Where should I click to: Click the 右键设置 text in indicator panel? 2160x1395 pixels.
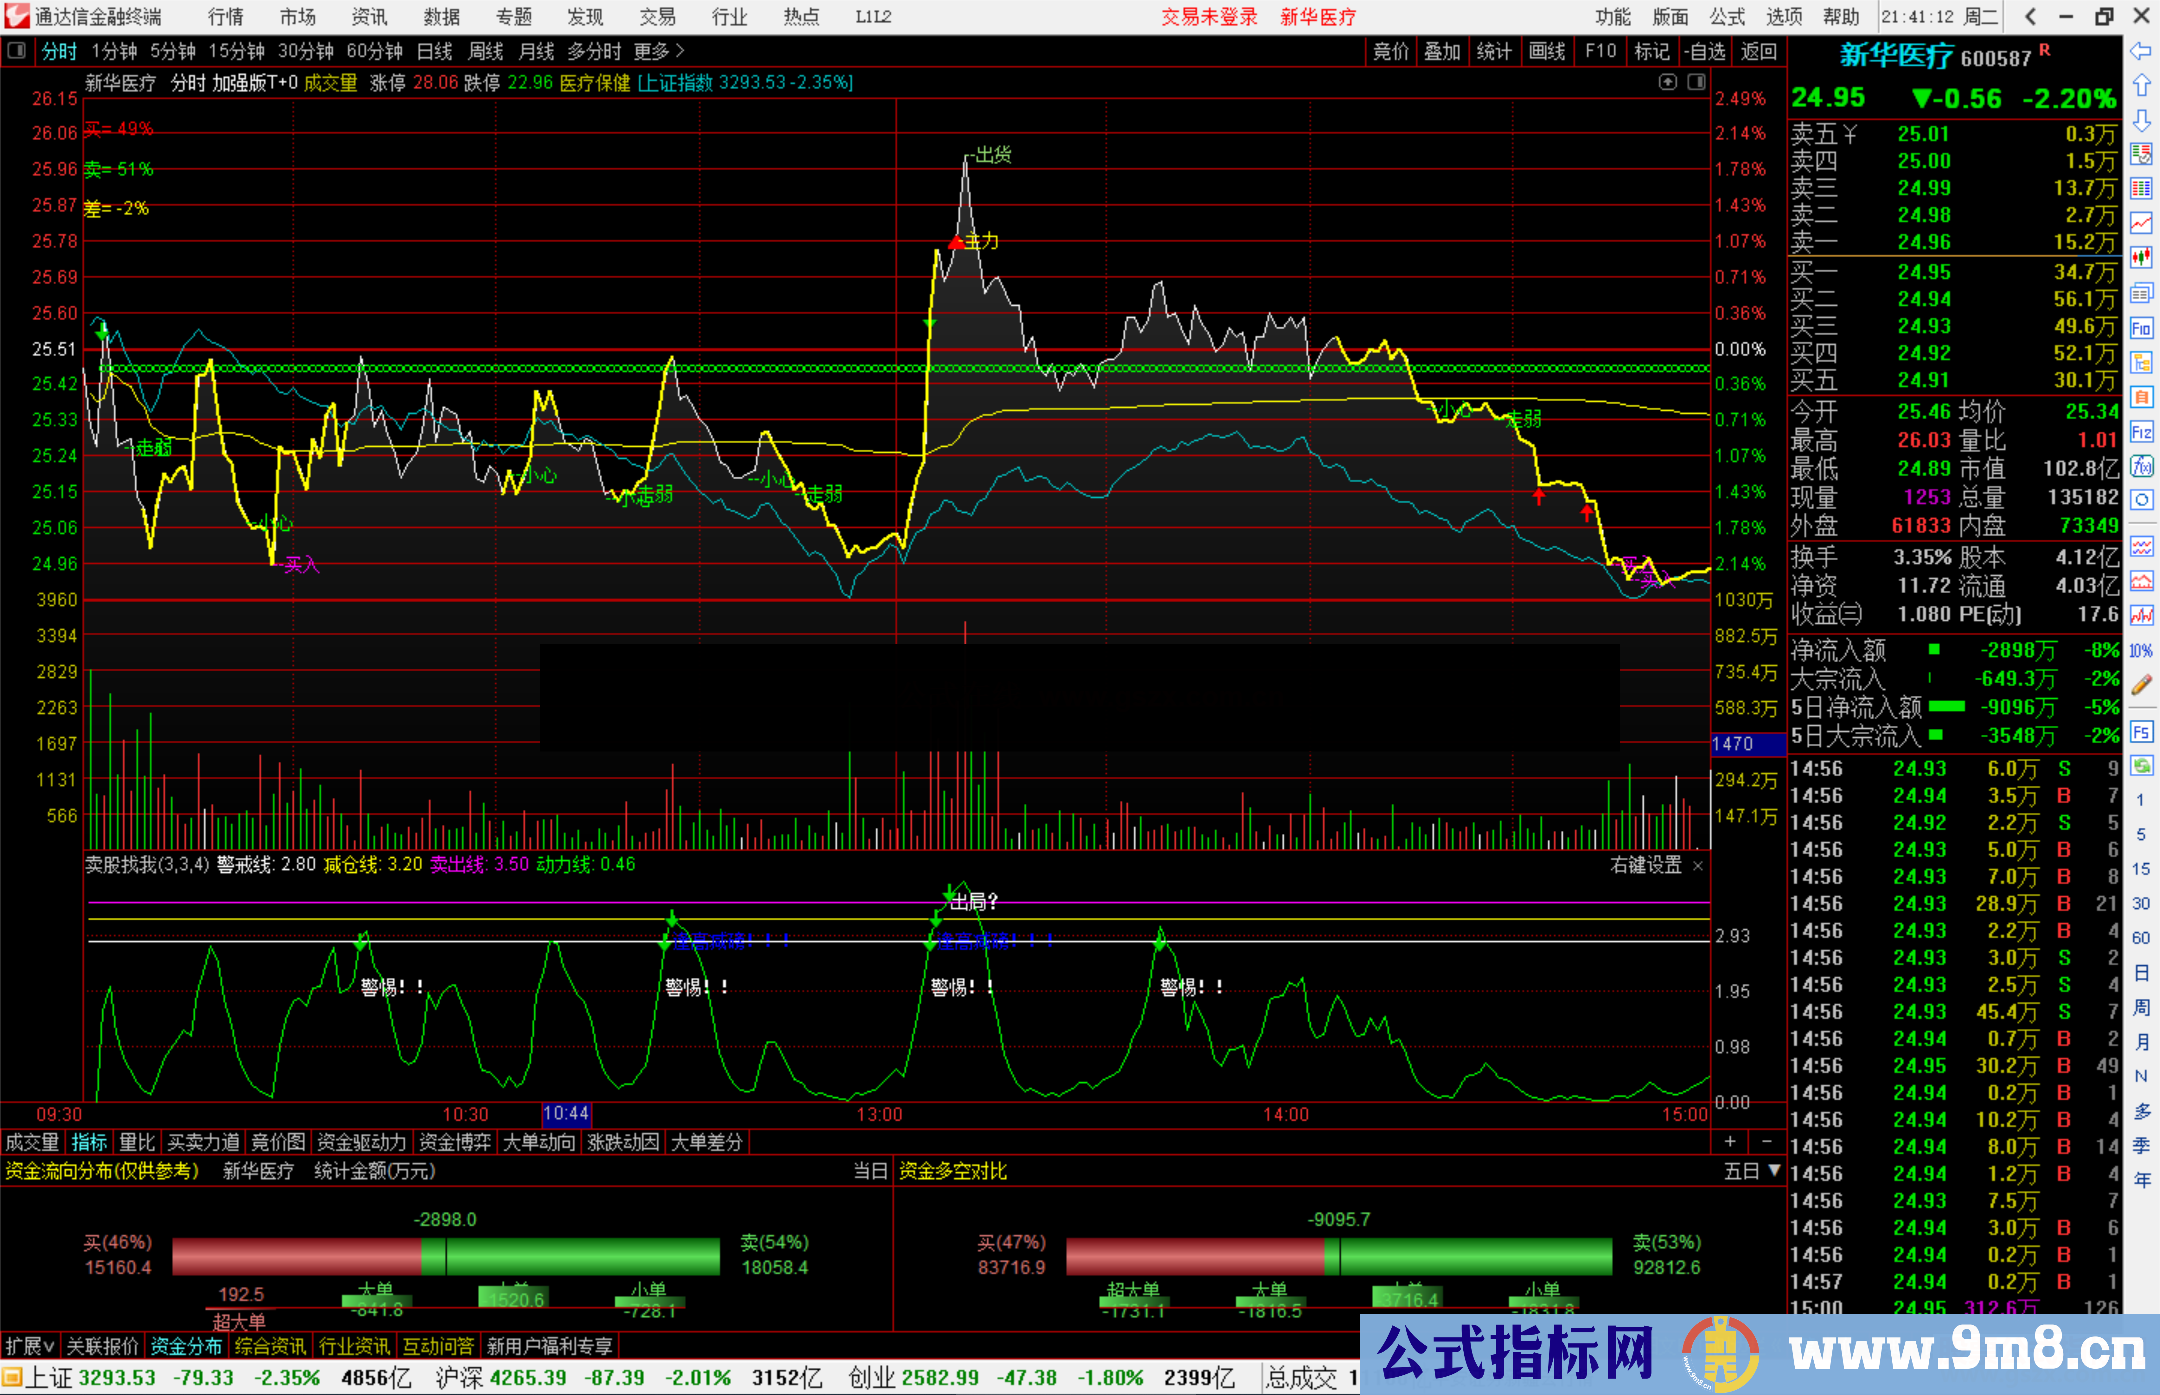pos(1645,865)
